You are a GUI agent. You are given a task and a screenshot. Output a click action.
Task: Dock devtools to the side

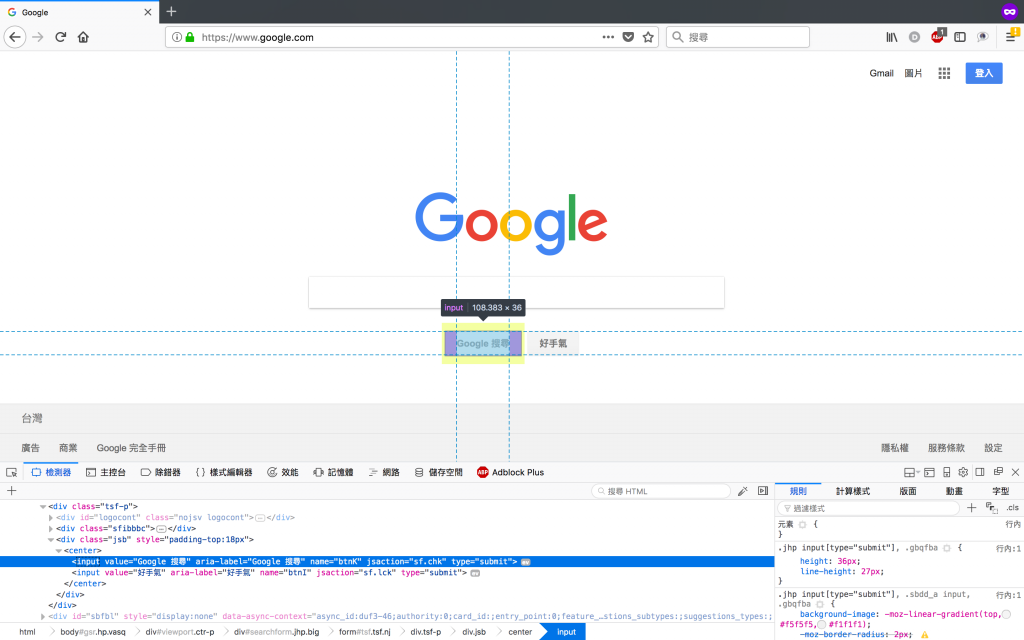coord(980,472)
